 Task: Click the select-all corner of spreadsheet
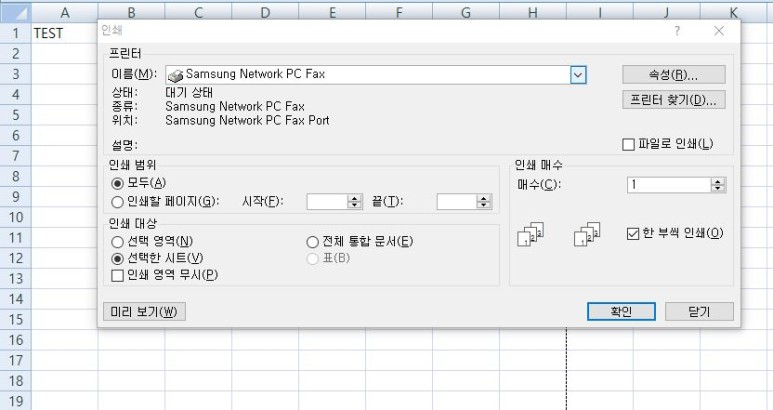pos(16,13)
